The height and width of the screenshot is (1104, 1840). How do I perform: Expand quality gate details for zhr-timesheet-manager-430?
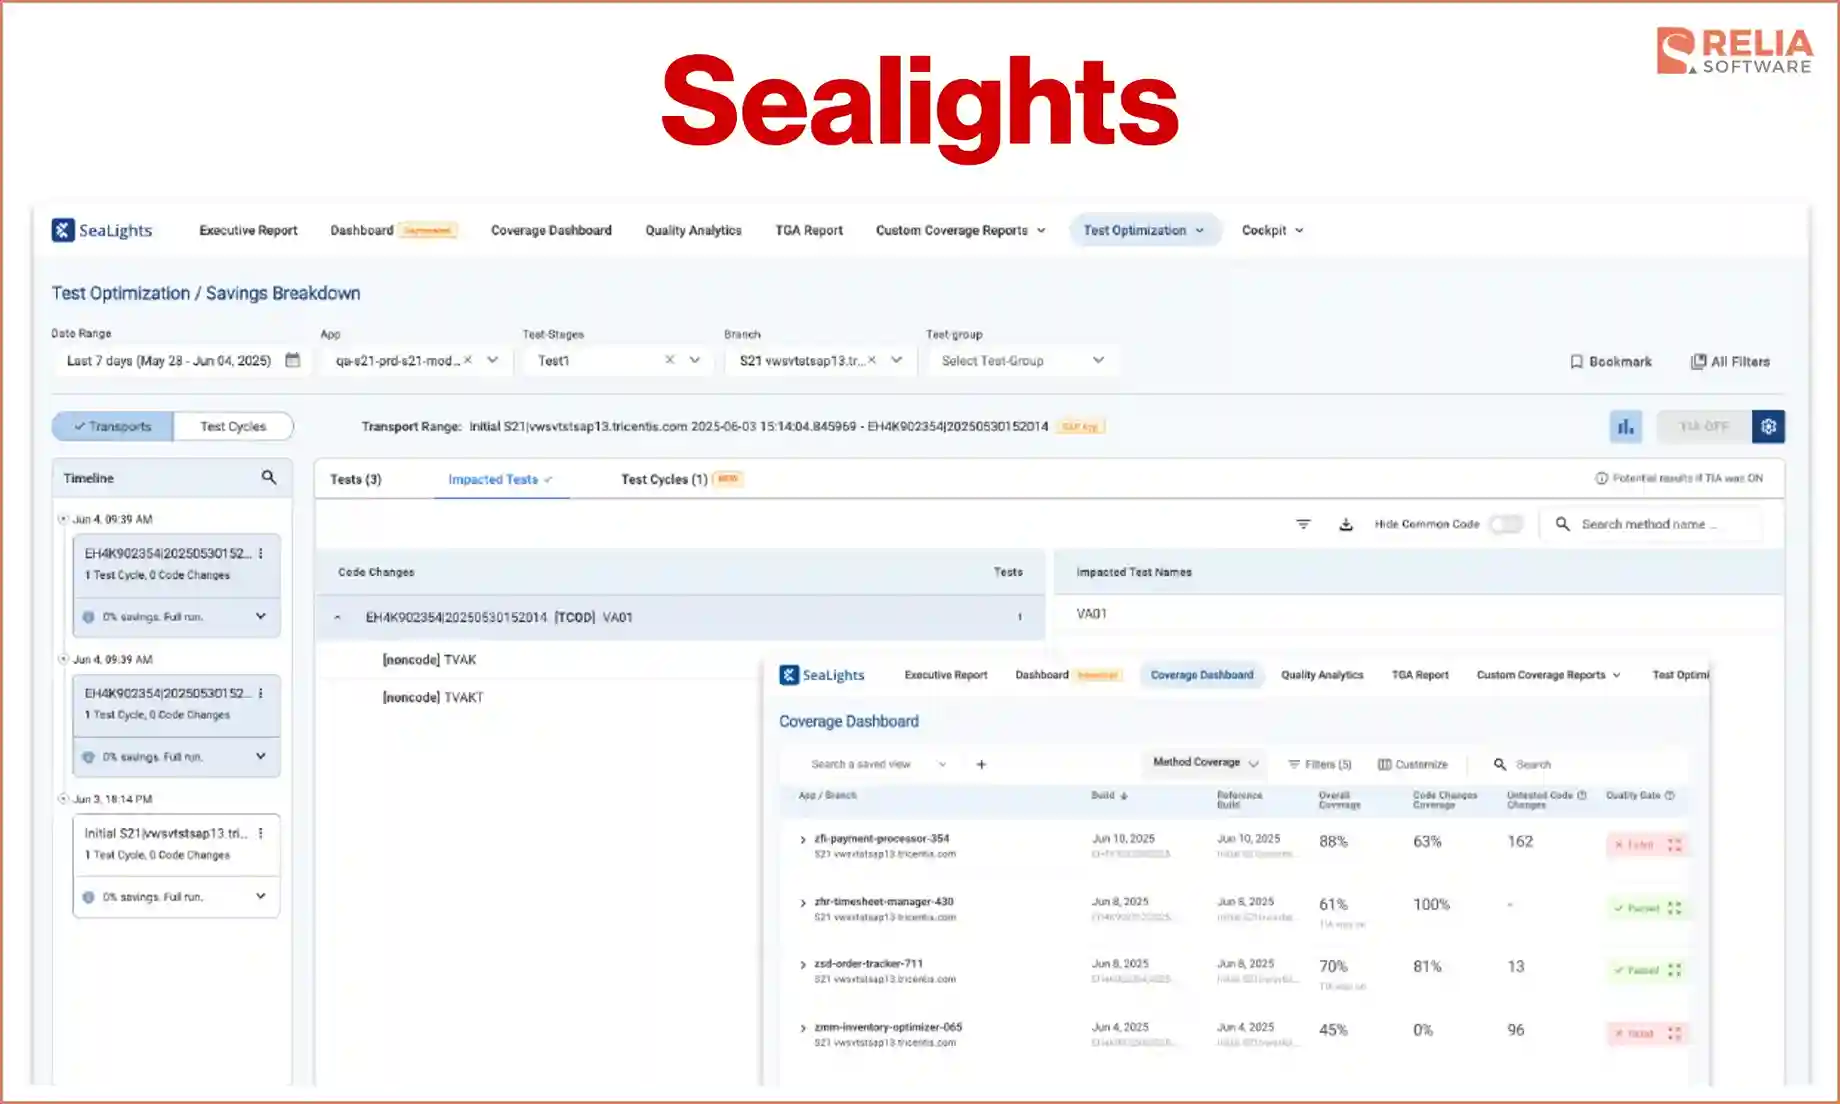[x=1675, y=908]
